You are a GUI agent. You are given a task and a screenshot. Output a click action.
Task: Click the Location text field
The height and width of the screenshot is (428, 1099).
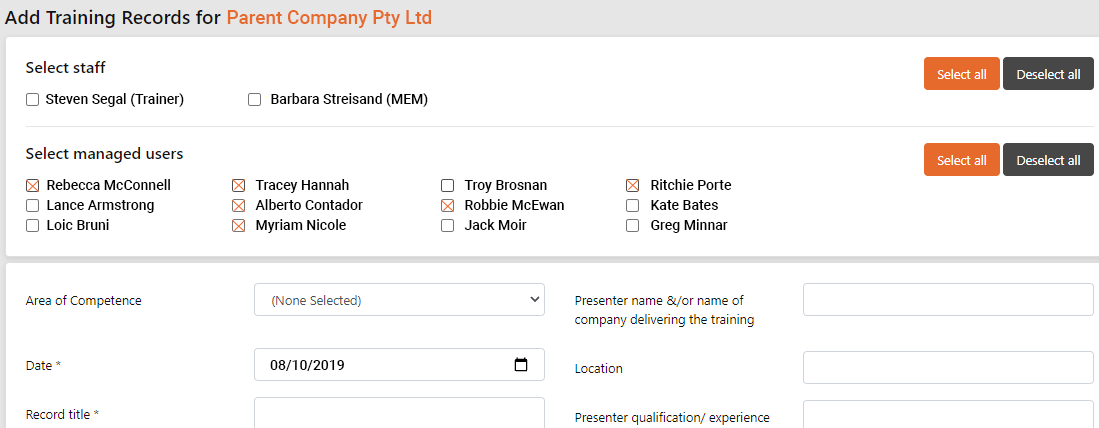pos(948,368)
